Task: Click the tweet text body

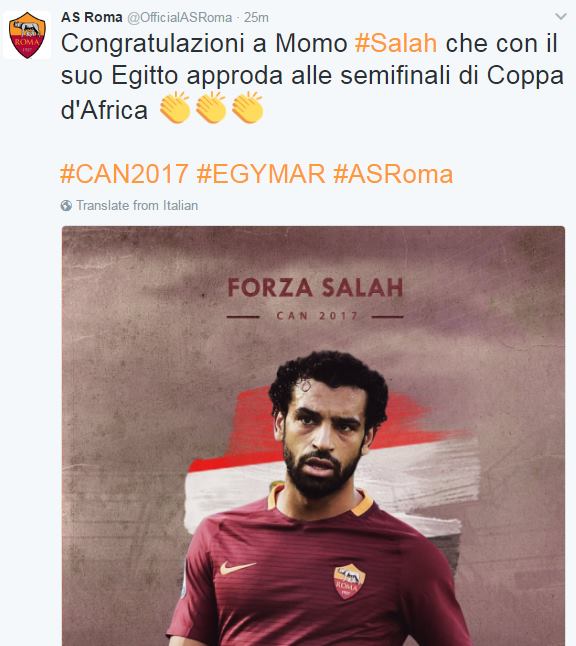Action: tap(312, 77)
